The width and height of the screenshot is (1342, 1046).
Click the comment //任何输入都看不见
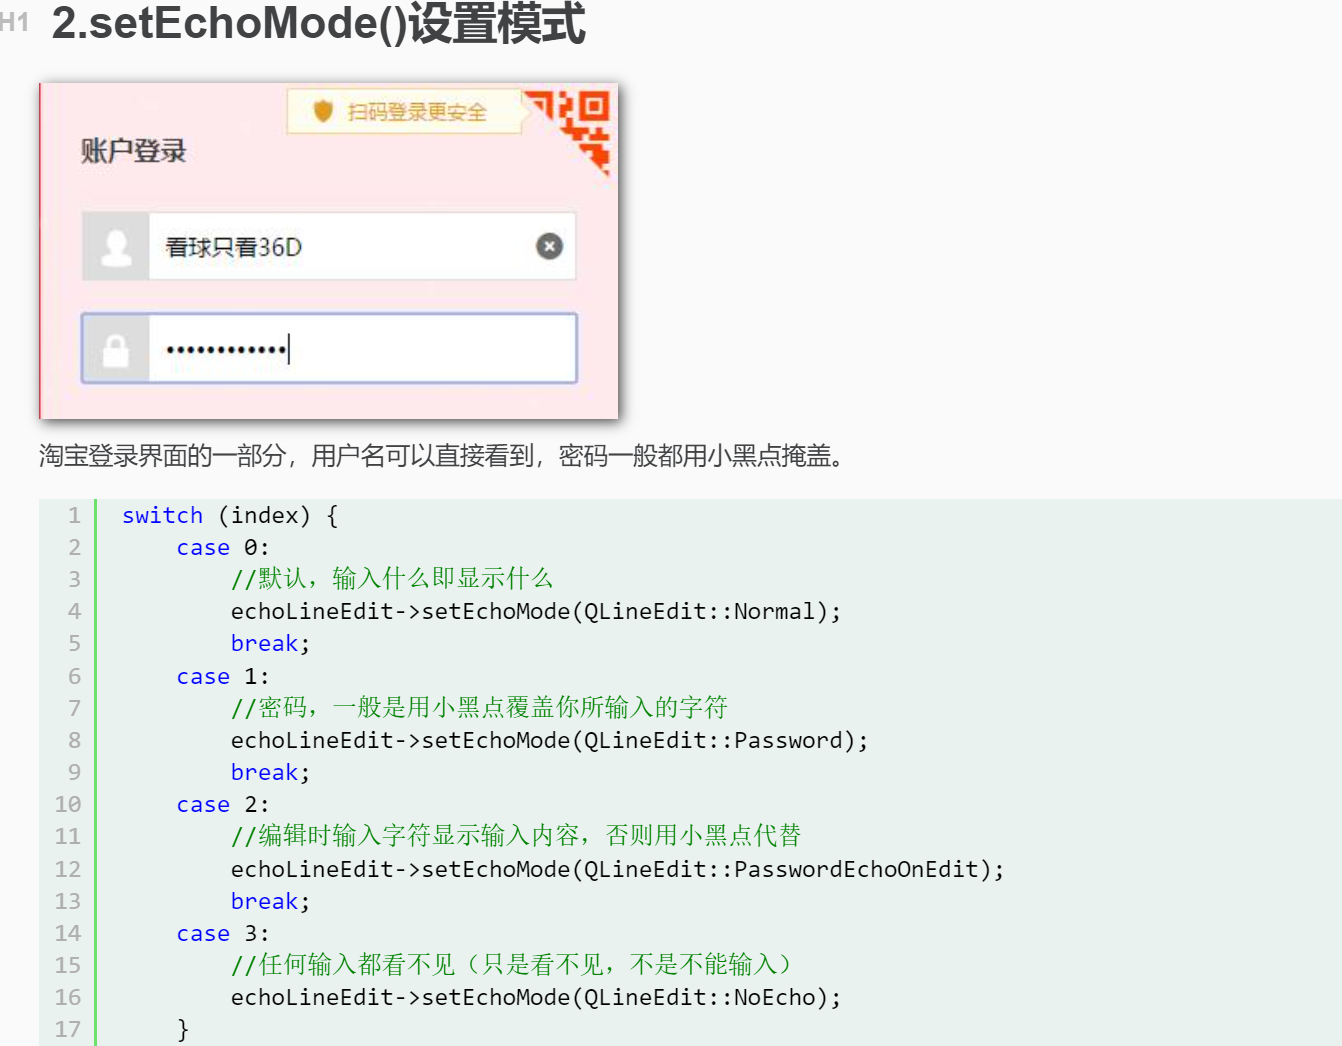511,965
